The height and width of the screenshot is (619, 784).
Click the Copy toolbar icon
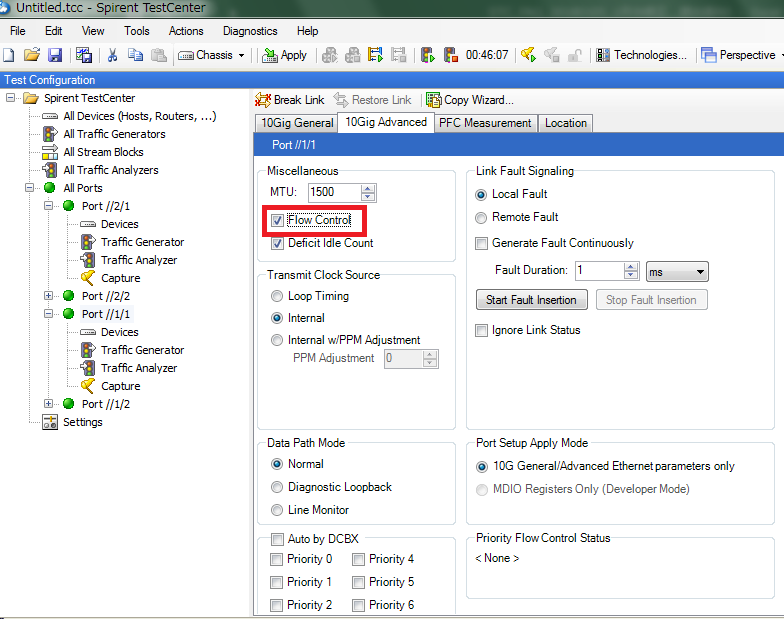(x=136, y=54)
